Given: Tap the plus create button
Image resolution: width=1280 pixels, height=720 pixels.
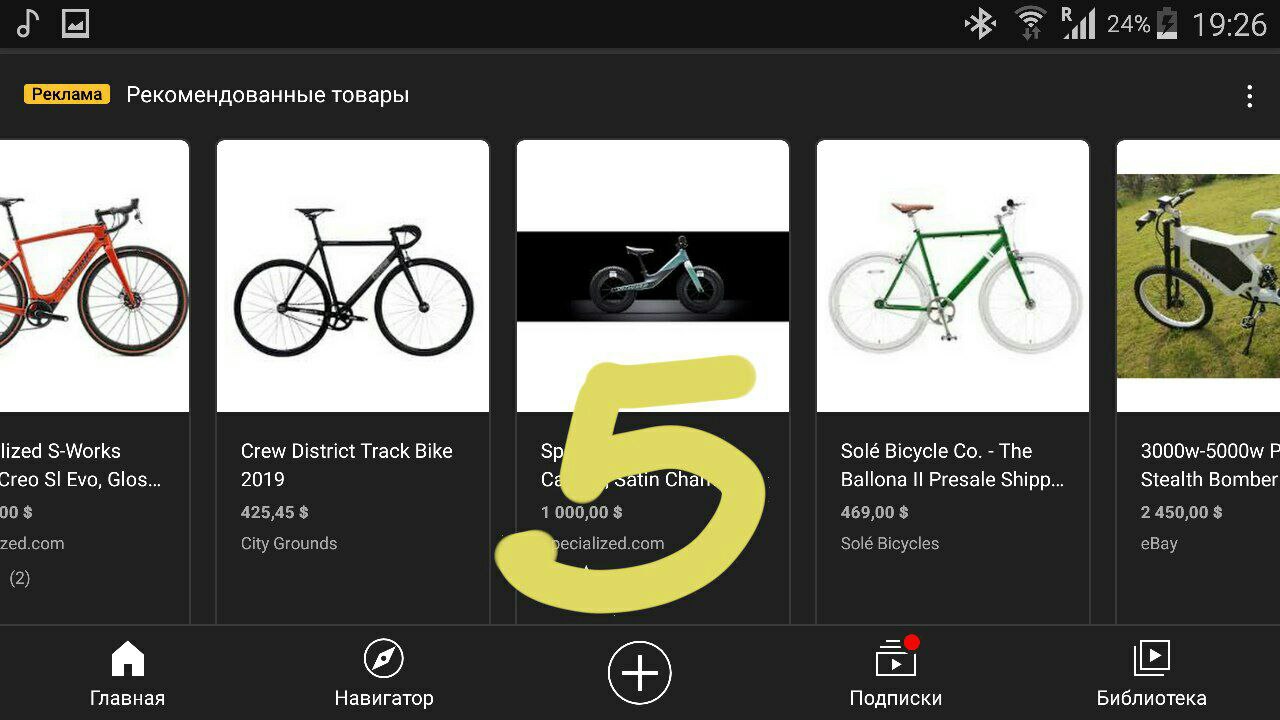Looking at the screenshot, I should 640,673.
